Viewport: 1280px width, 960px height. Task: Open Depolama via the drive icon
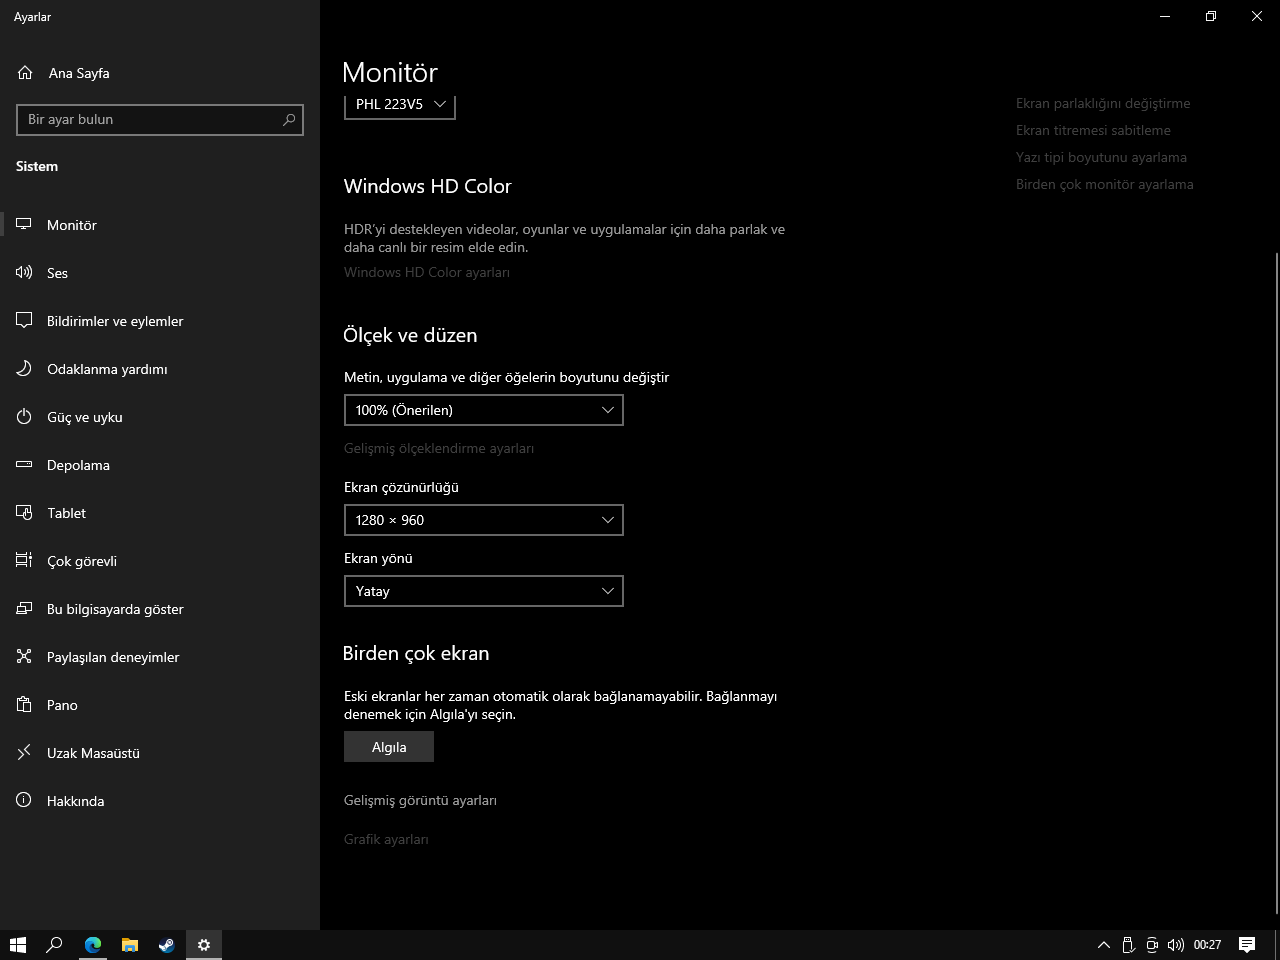[25, 465]
